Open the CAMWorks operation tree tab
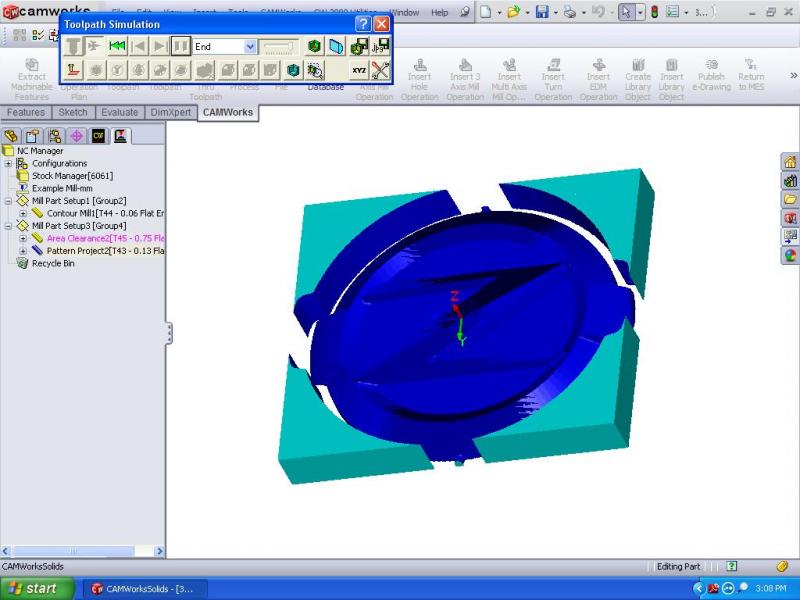Image resolution: width=800 pixels, height=600 pixels. tap(120, 136)
